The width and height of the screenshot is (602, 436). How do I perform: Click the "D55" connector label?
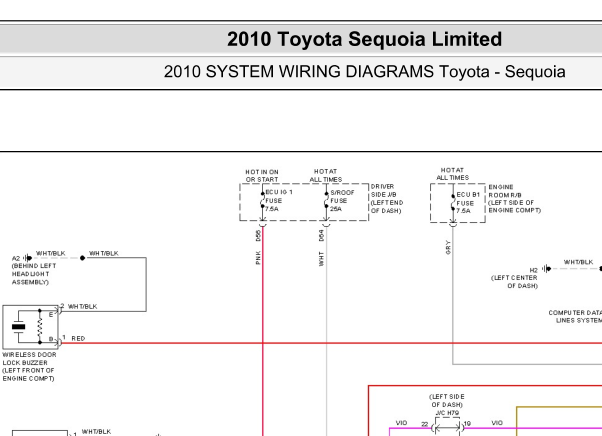point(258,235)
